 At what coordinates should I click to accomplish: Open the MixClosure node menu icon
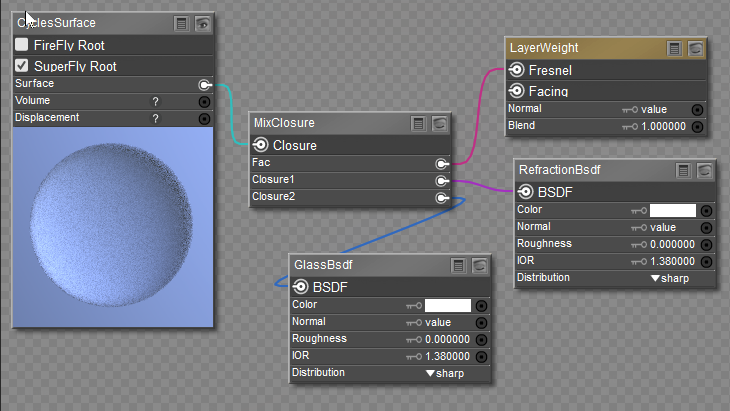pyautogui.click(x=418, y=123)
